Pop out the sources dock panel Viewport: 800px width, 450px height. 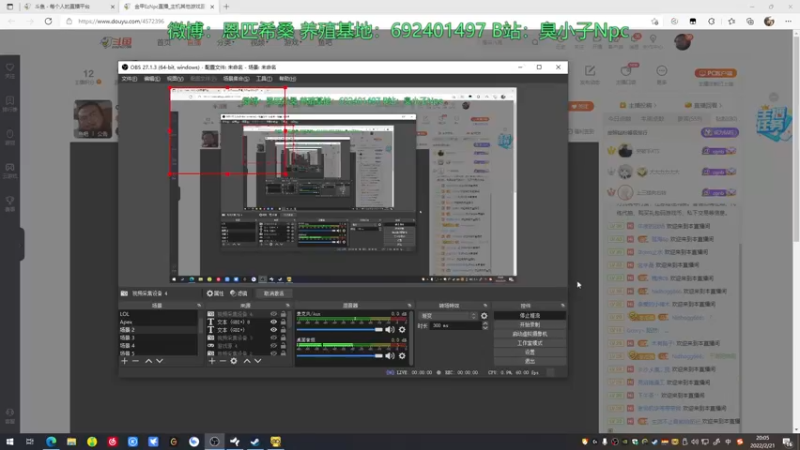[x=288, y=306]
